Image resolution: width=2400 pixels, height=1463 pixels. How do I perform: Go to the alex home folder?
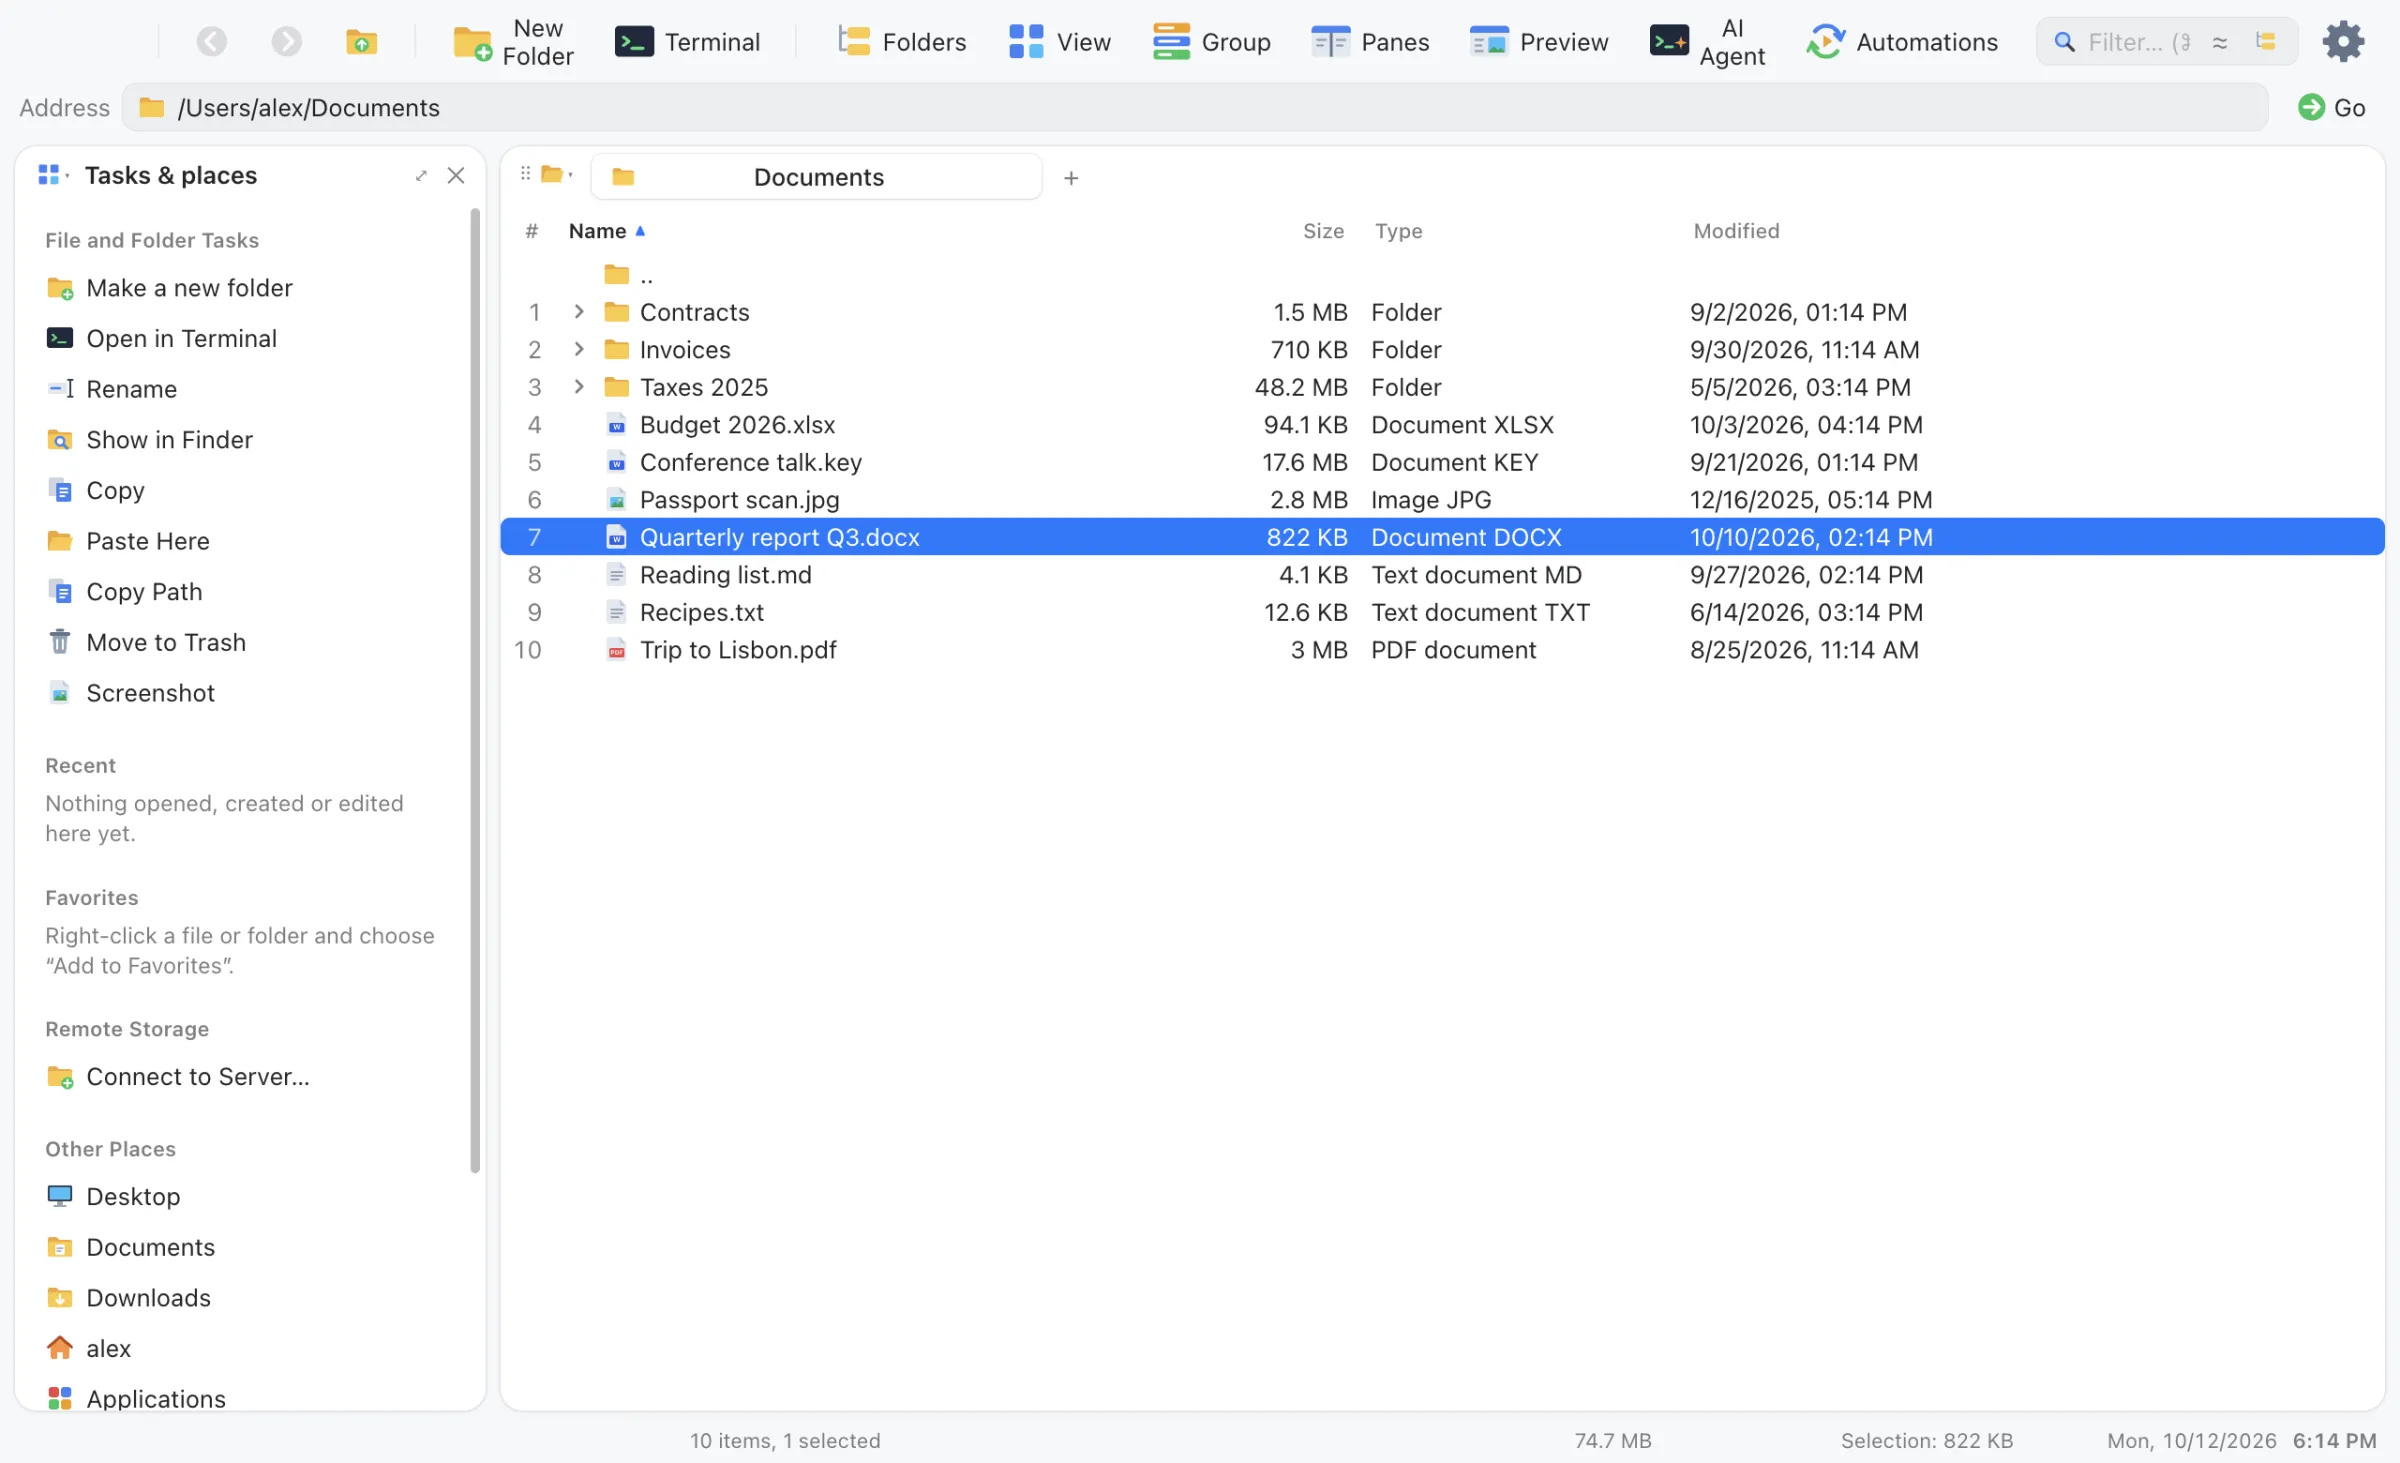click(89, 1348)
